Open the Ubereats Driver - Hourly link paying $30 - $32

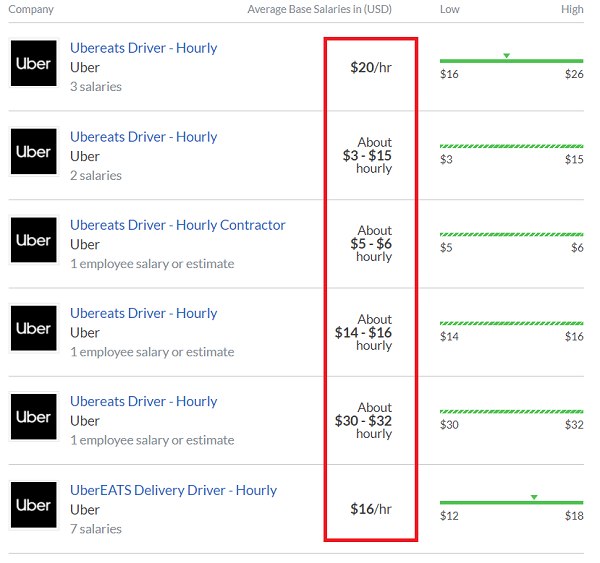[x=143, y=401]
